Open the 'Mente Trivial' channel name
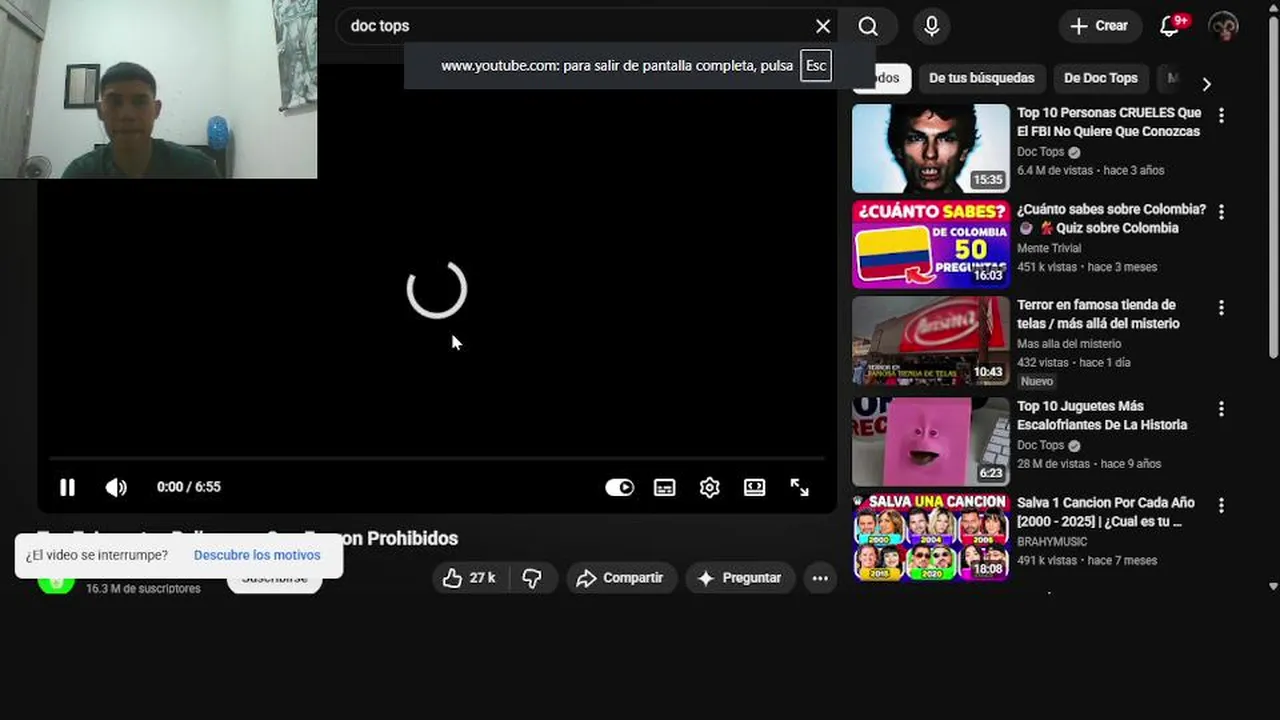This screenshot has width=1280, height=720. [x=1049, y=248]
